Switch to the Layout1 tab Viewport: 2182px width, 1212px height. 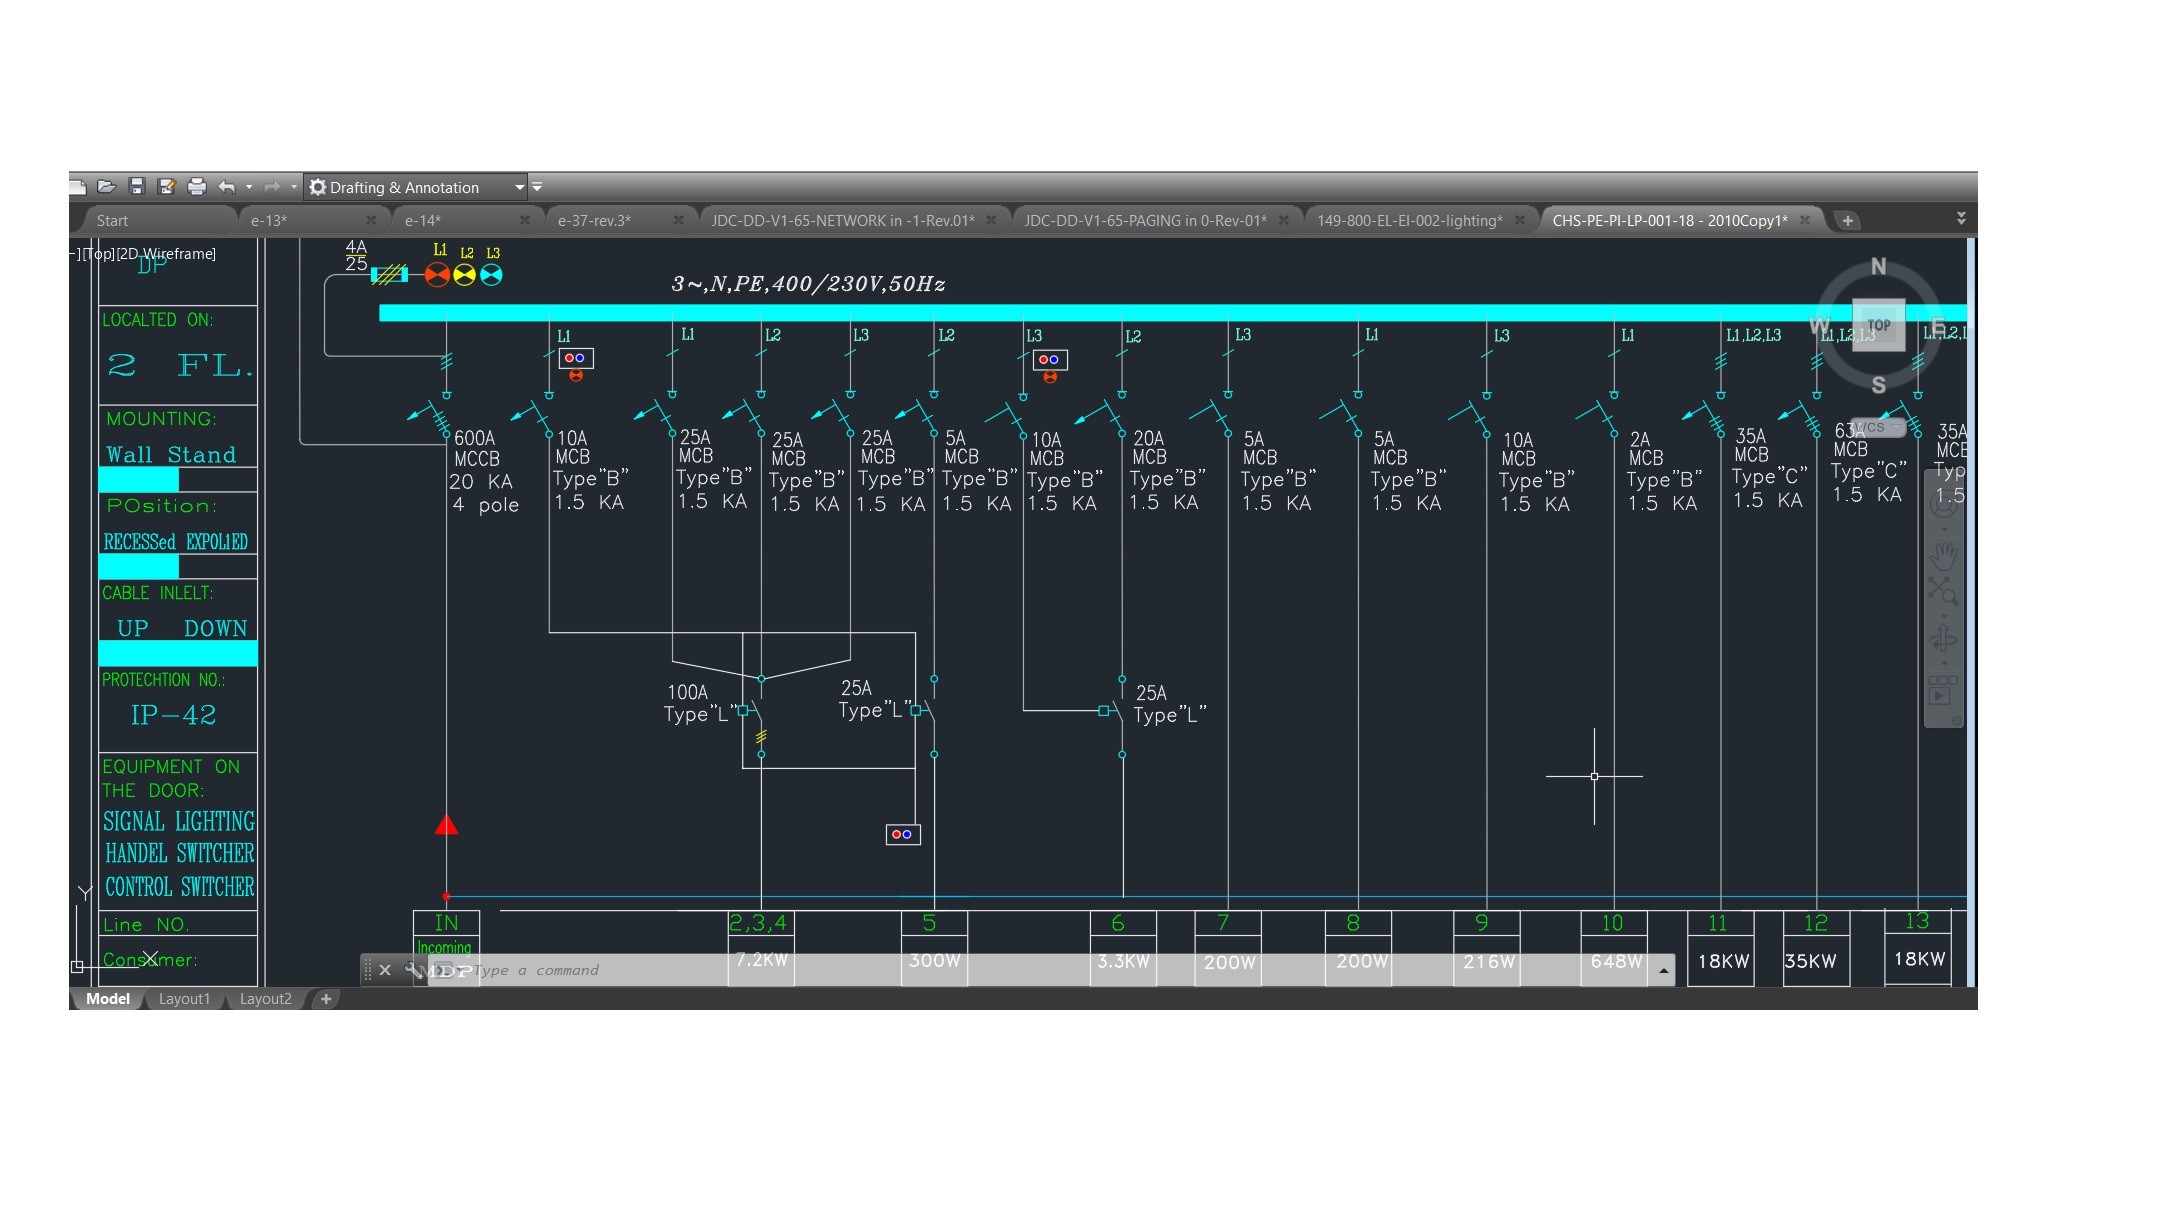[184, 999]
